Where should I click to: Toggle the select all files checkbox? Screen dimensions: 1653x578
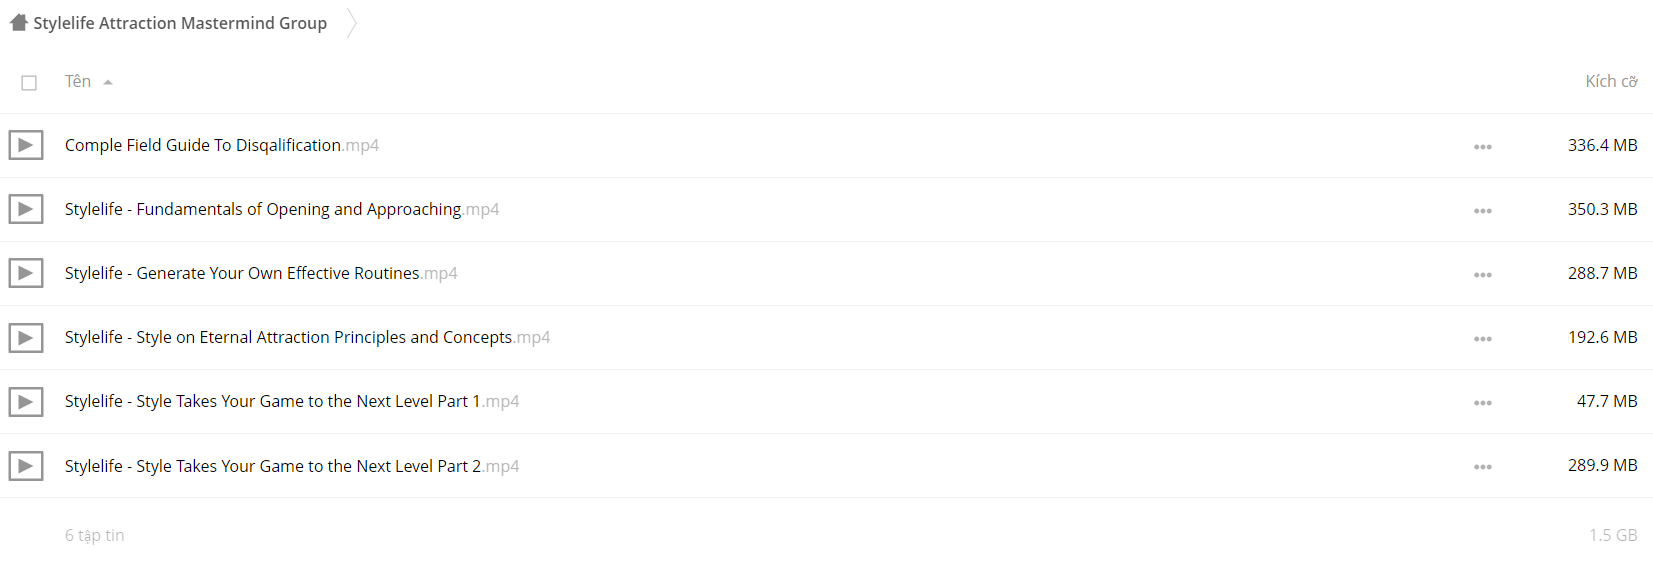coord(29,83)
